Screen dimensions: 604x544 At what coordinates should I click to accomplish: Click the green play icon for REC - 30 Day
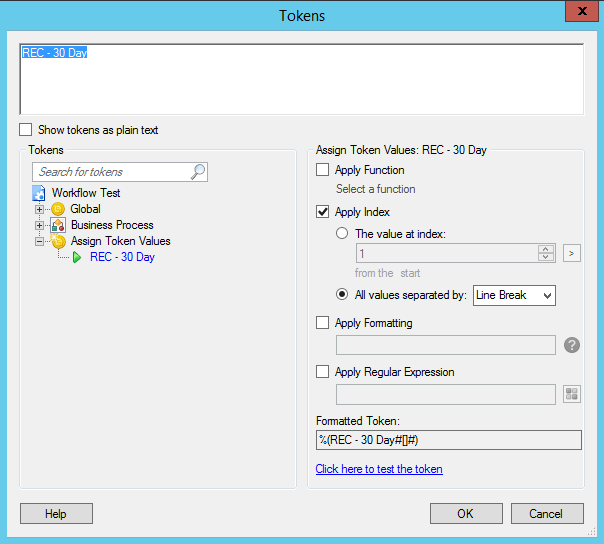pyautogui.click(x=77, y=257)
